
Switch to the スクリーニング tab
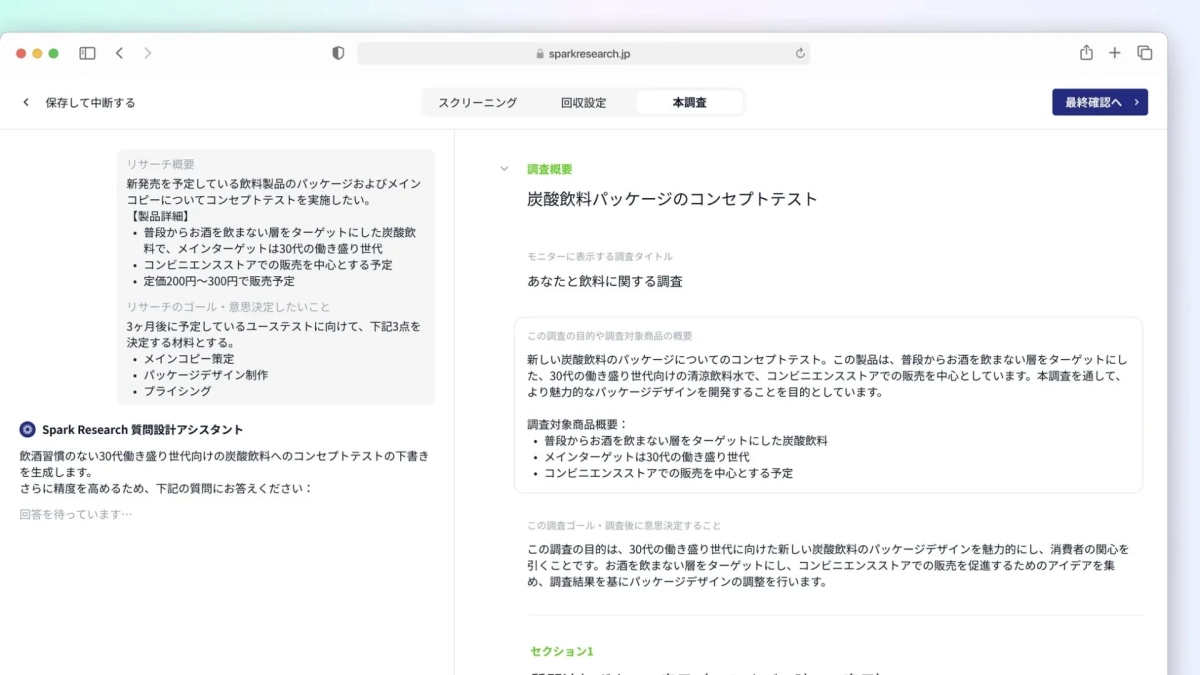click(x=478, y=102)
